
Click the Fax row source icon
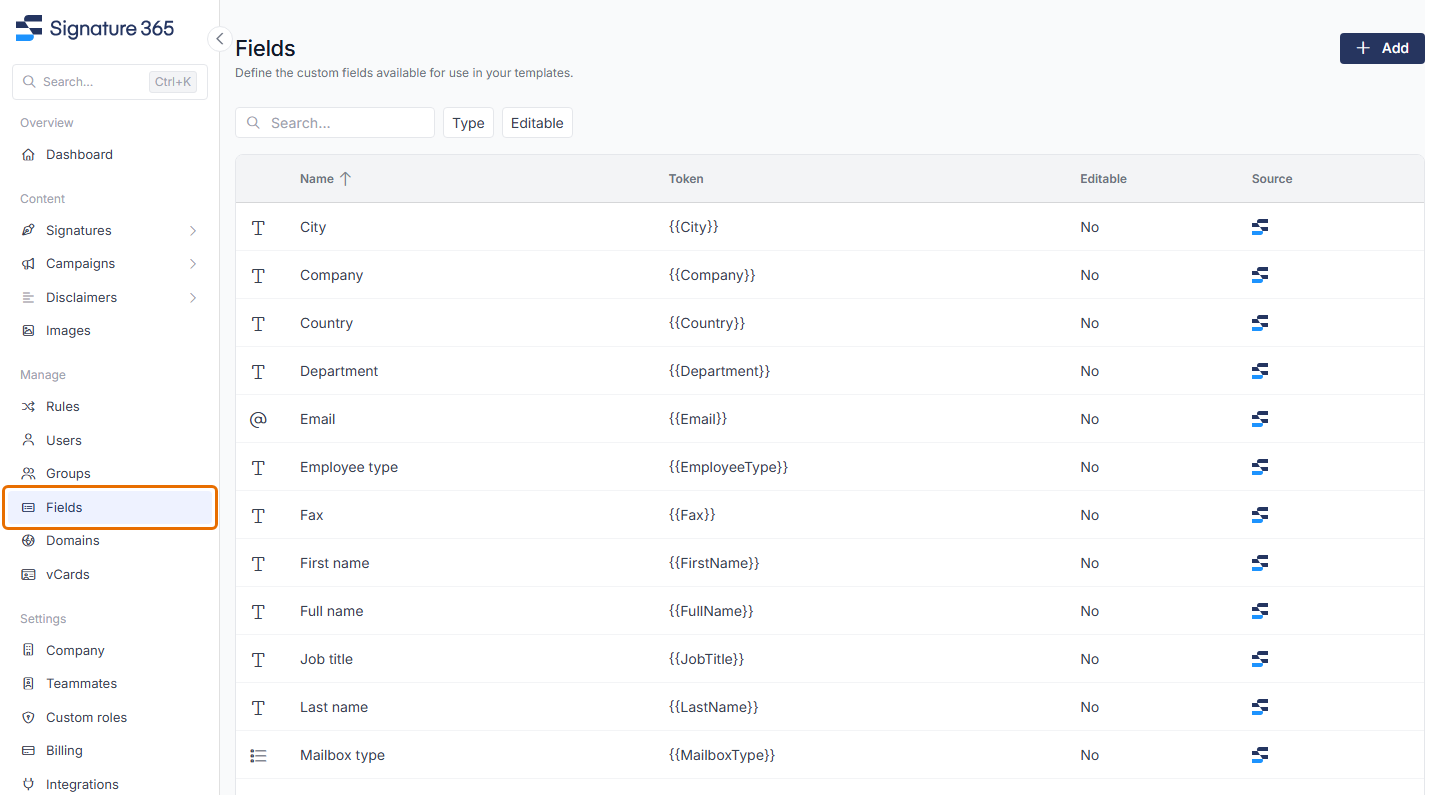click(1260, 515)
